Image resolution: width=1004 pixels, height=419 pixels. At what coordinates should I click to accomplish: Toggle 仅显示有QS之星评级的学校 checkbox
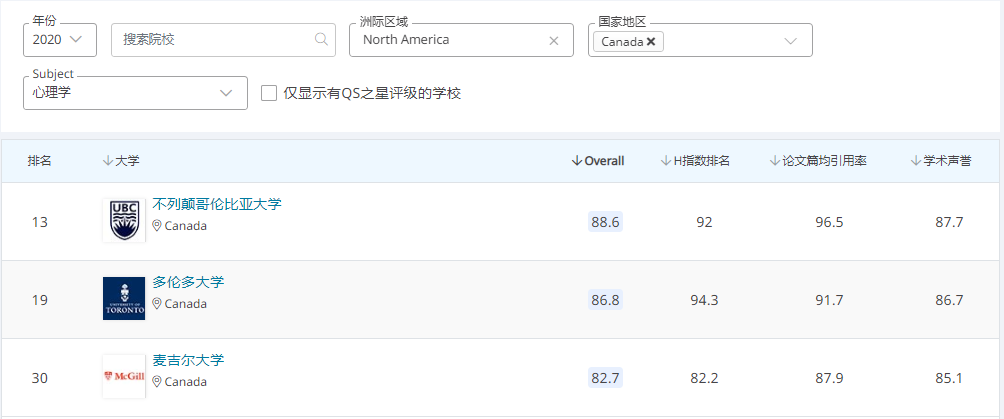269,93
